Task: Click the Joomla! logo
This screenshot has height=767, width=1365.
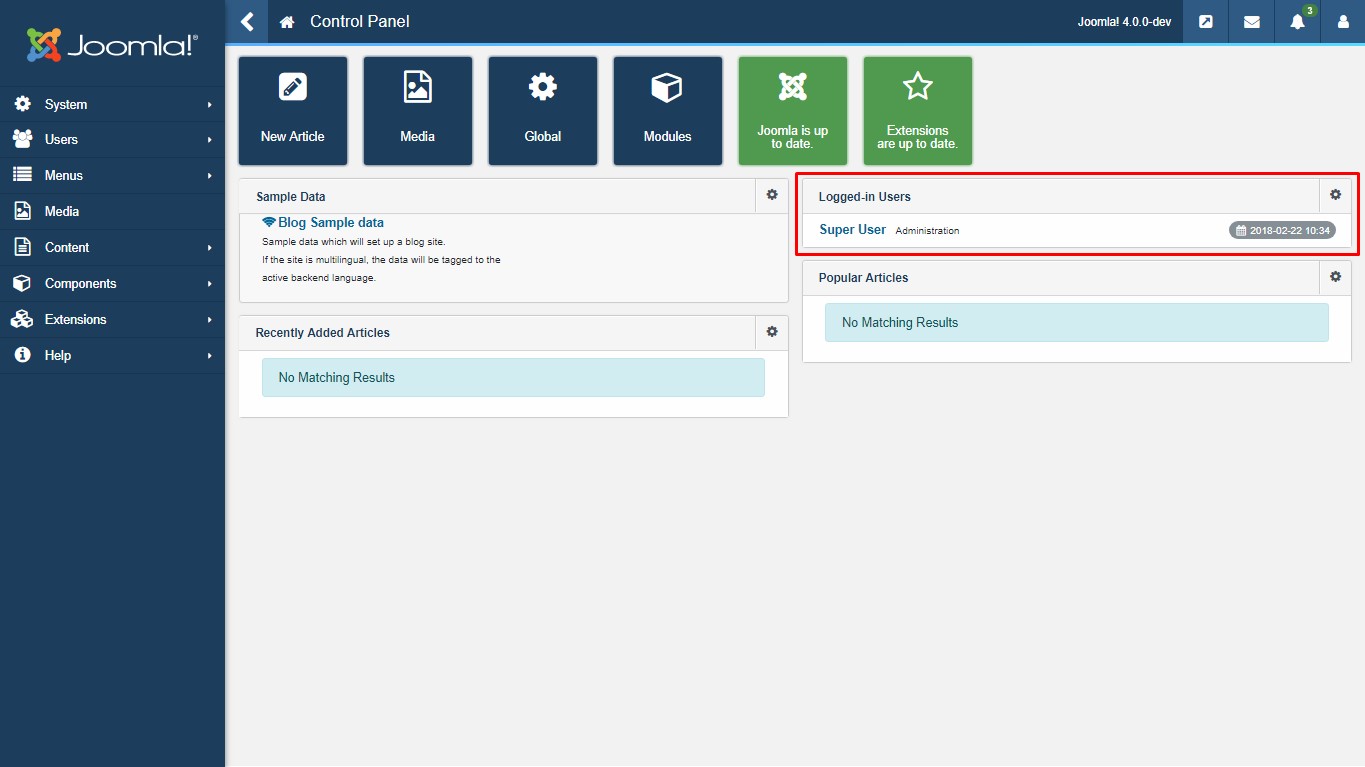Action: (112, 44)
